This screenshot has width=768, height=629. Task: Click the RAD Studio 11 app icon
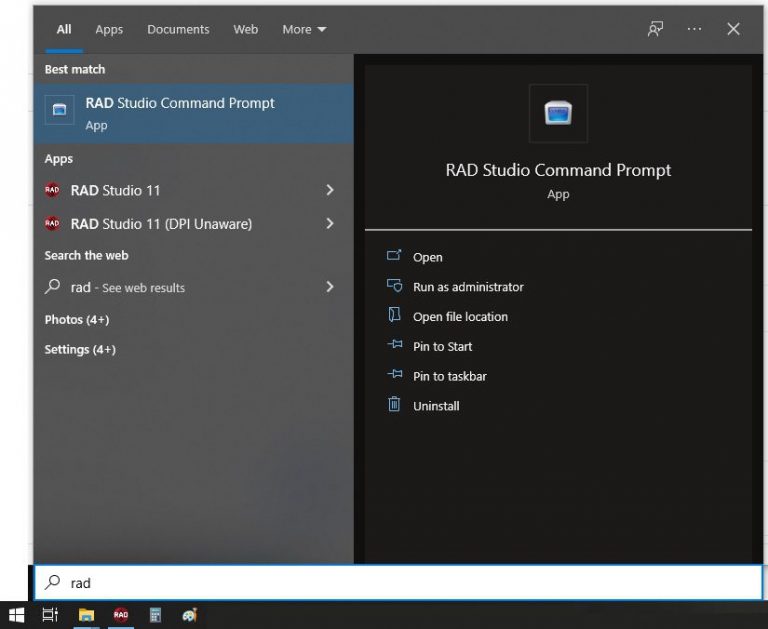coord(52,190)
